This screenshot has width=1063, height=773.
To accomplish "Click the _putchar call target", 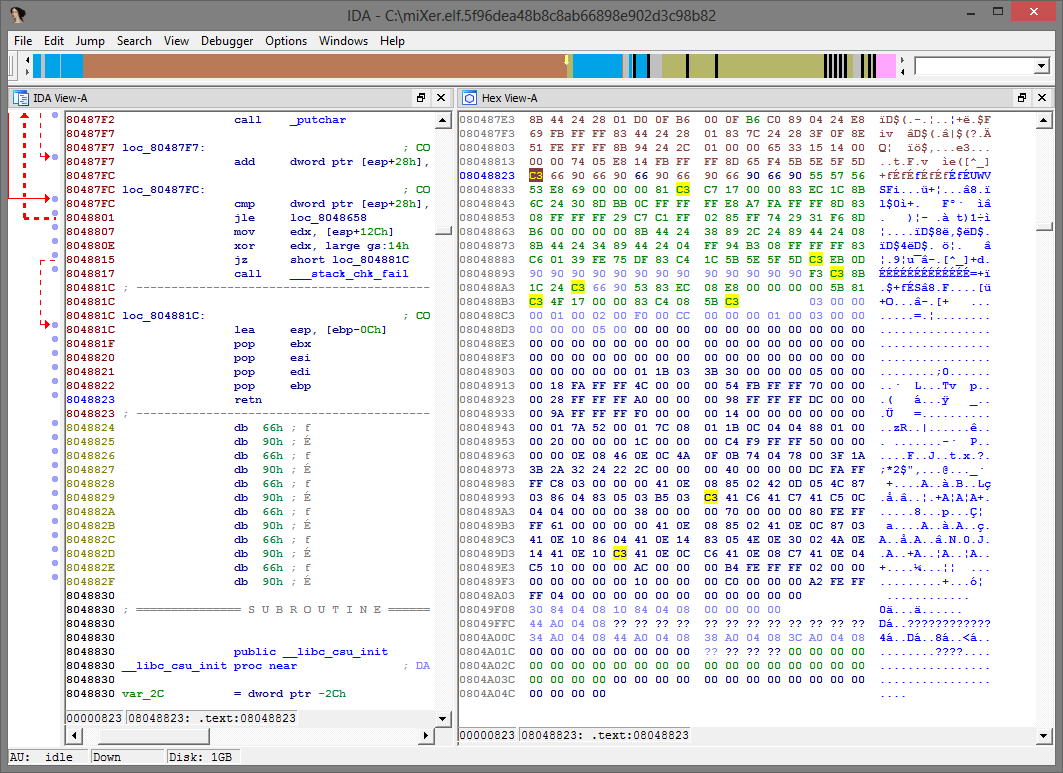I will click(x=318, y=120).
